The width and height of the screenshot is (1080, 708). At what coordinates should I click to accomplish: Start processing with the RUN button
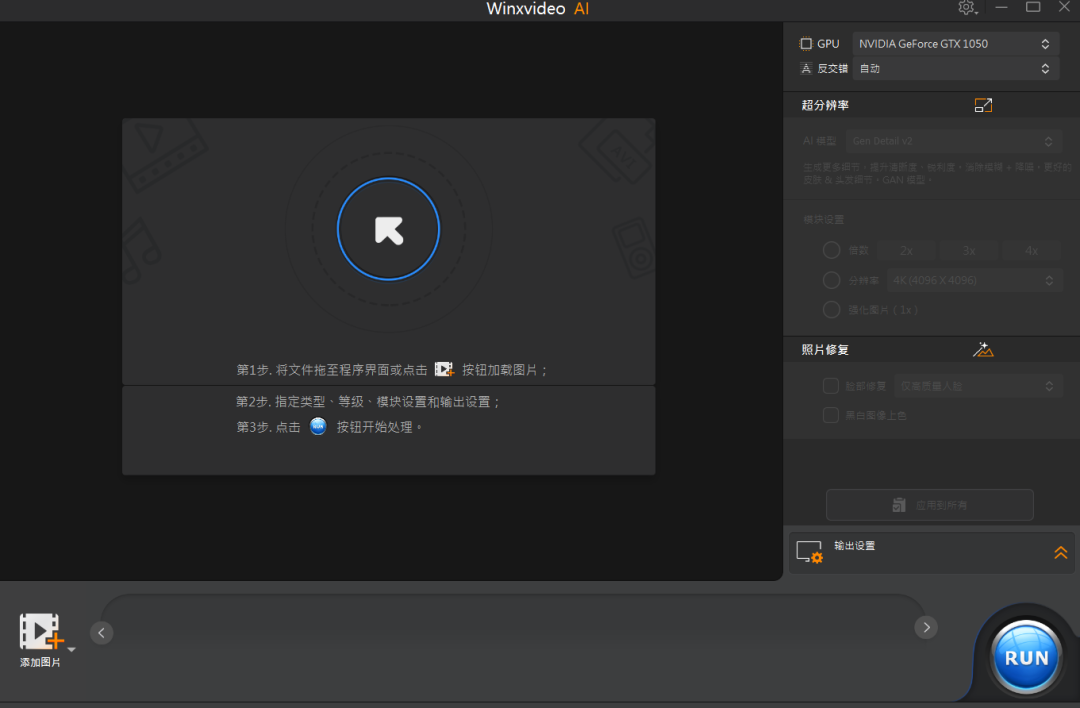tap(1026, 657)
